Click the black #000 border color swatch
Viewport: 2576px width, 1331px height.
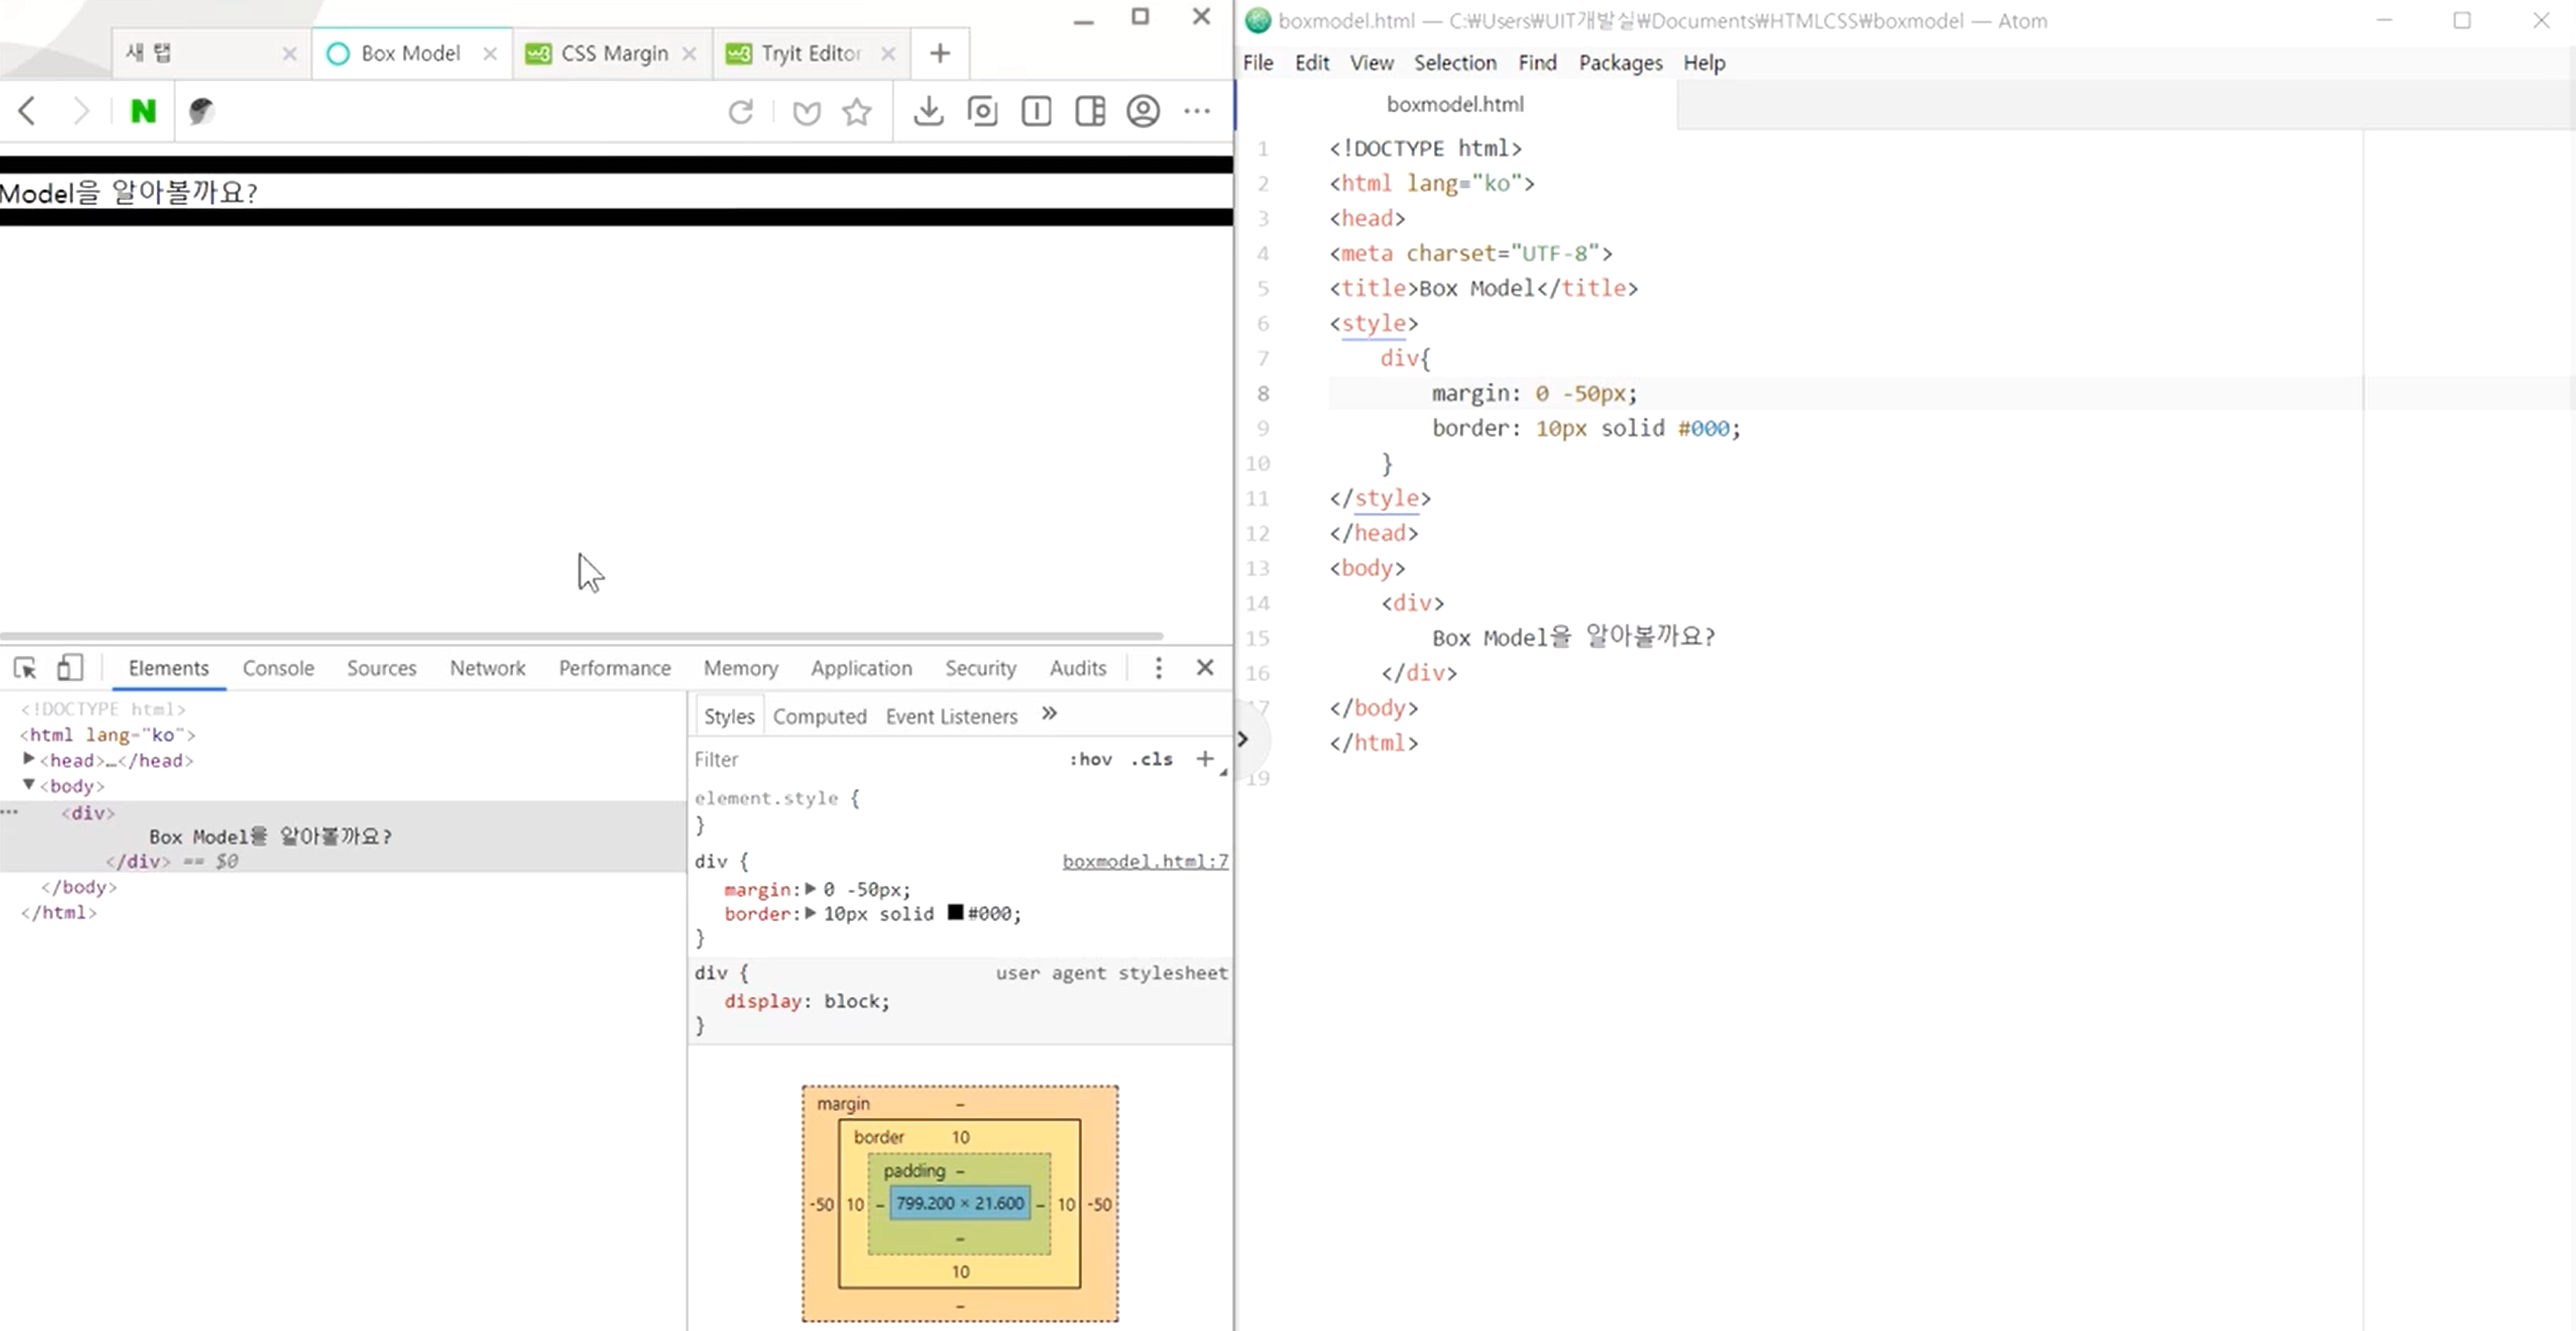(955, 913)
